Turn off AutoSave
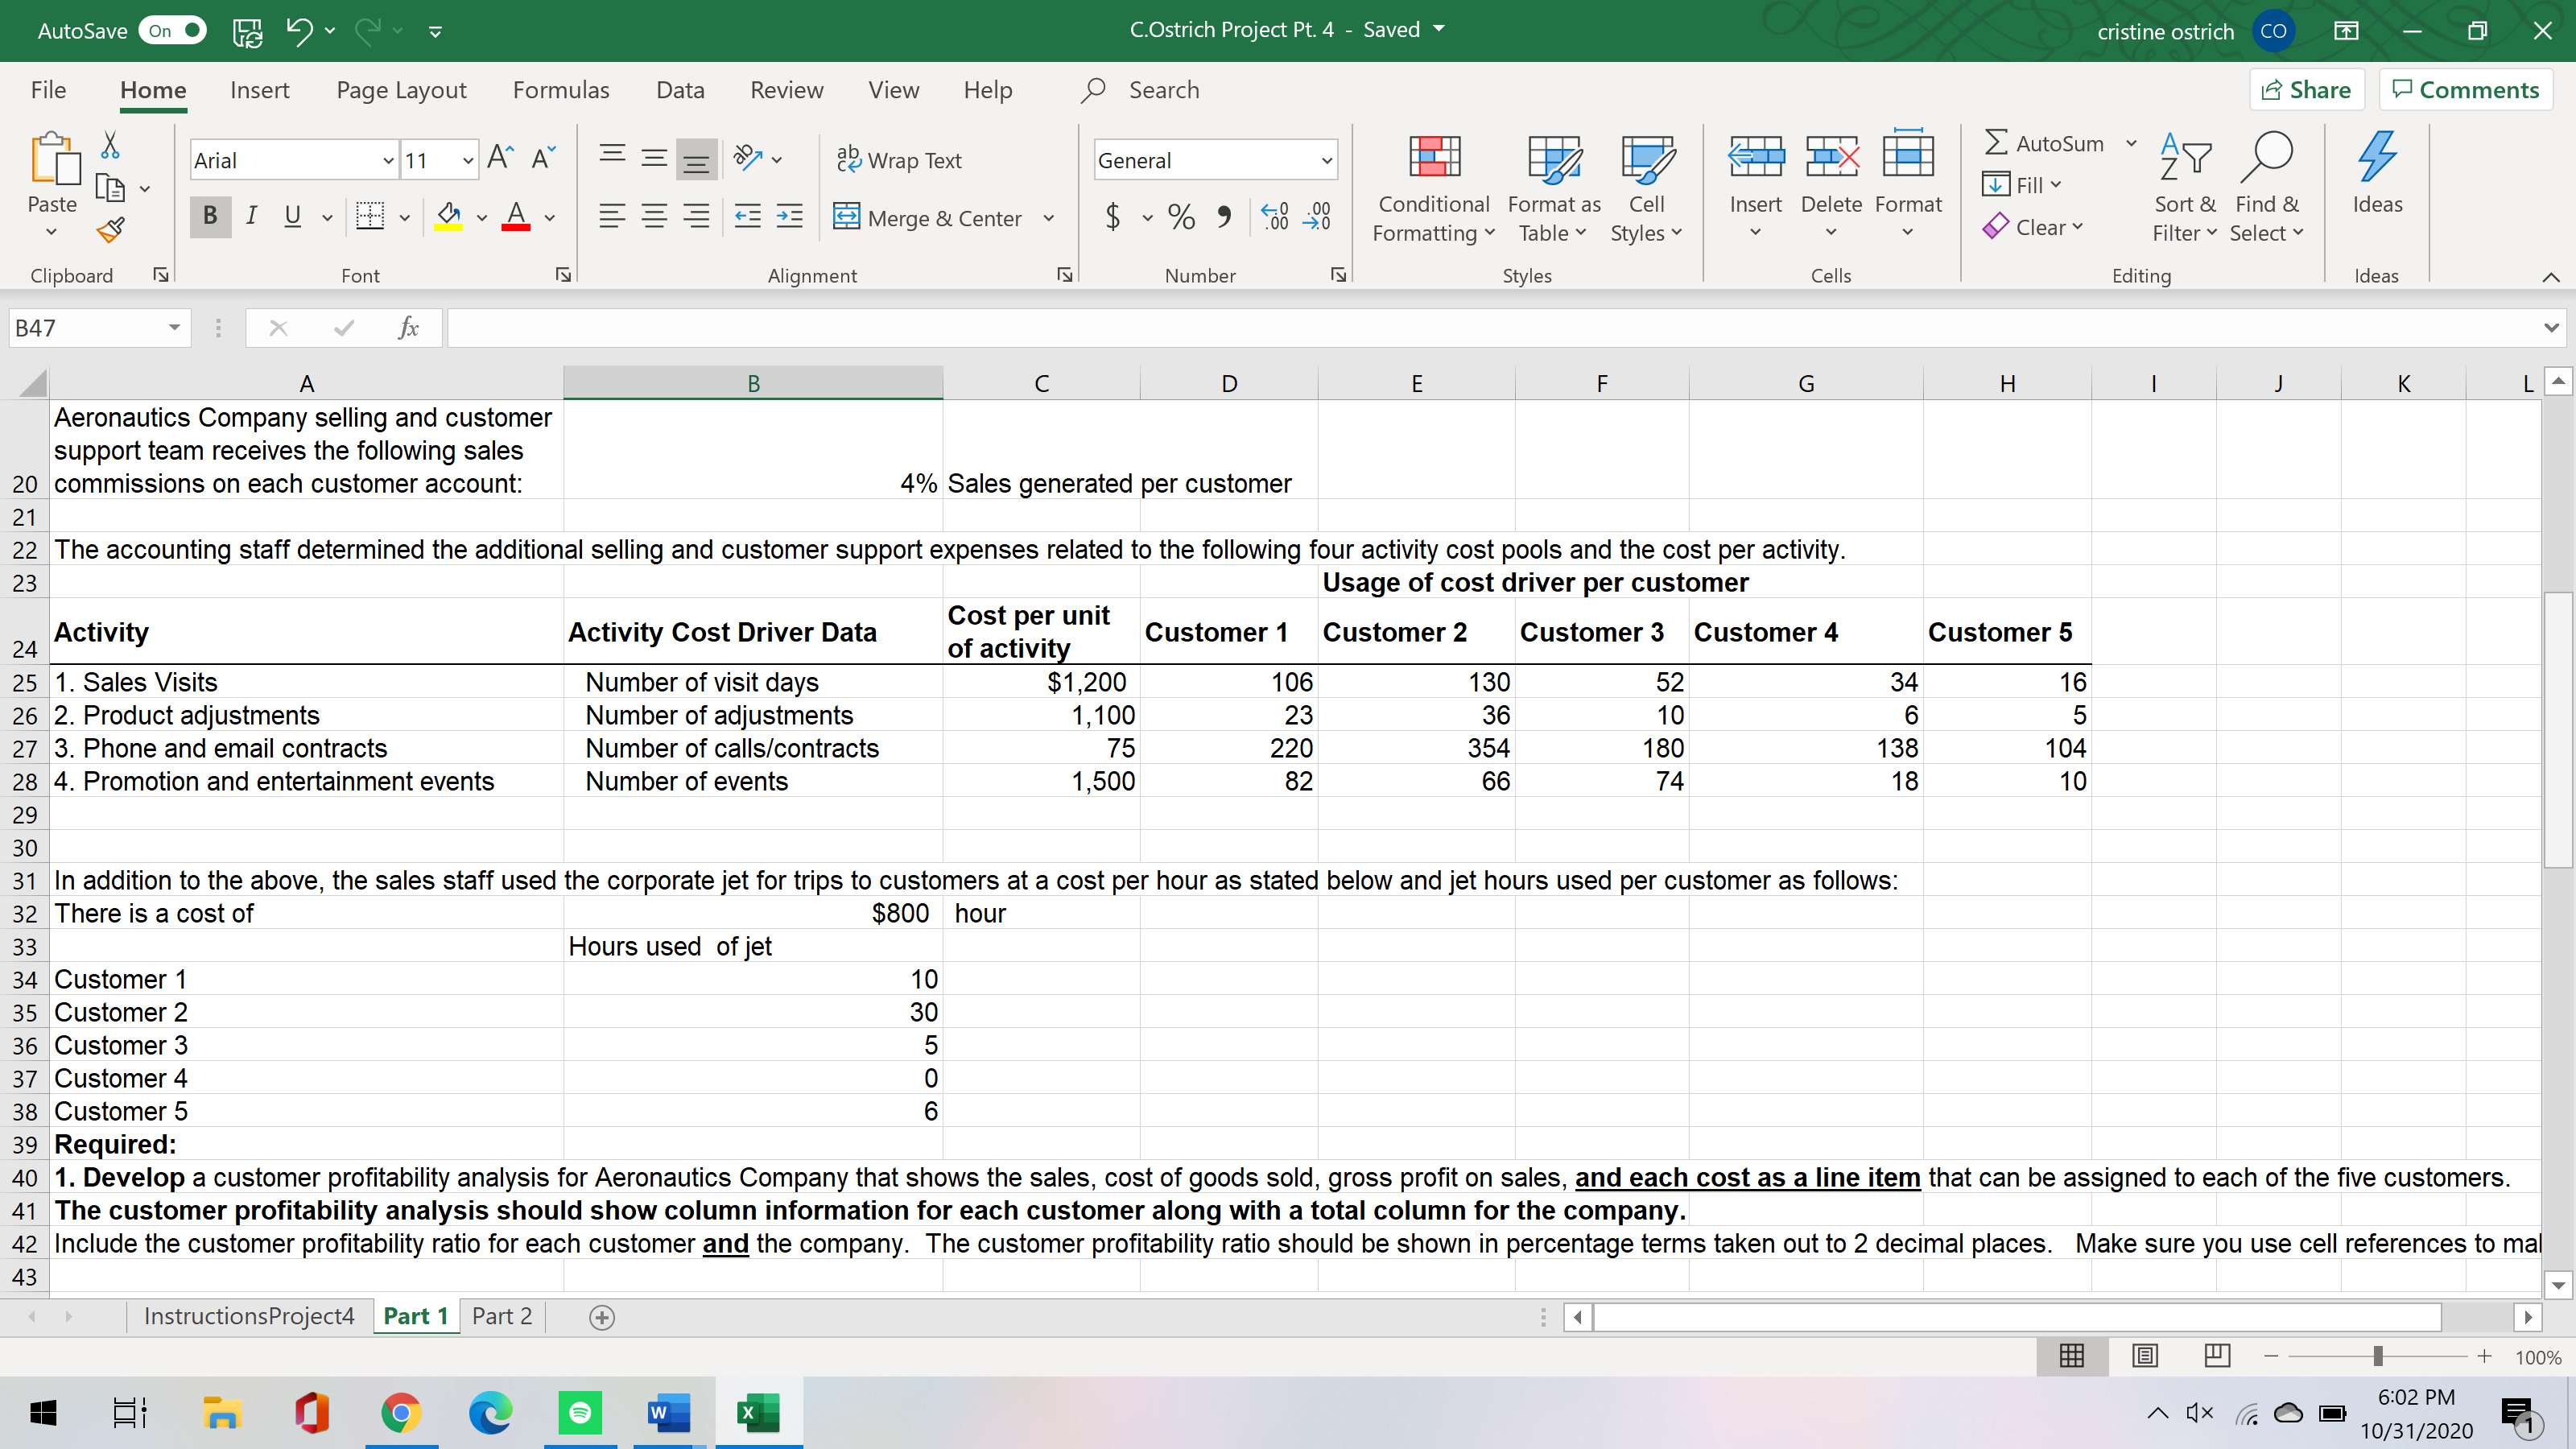The image size is (2576, 1449). coord(172,30)
